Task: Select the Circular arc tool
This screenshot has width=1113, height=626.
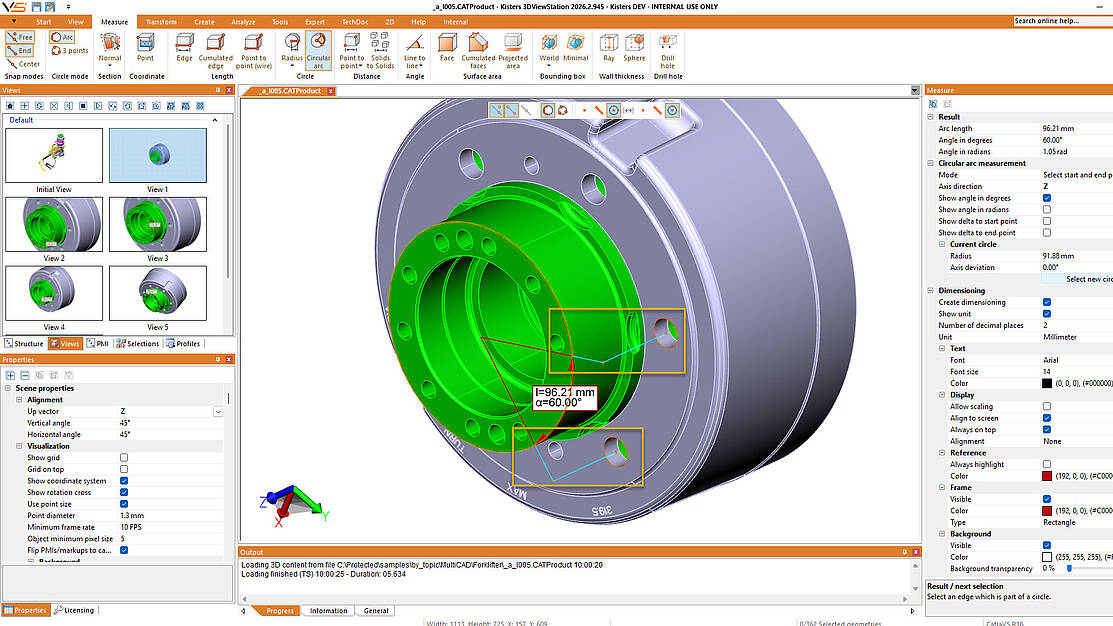Action: pos(318,50)
